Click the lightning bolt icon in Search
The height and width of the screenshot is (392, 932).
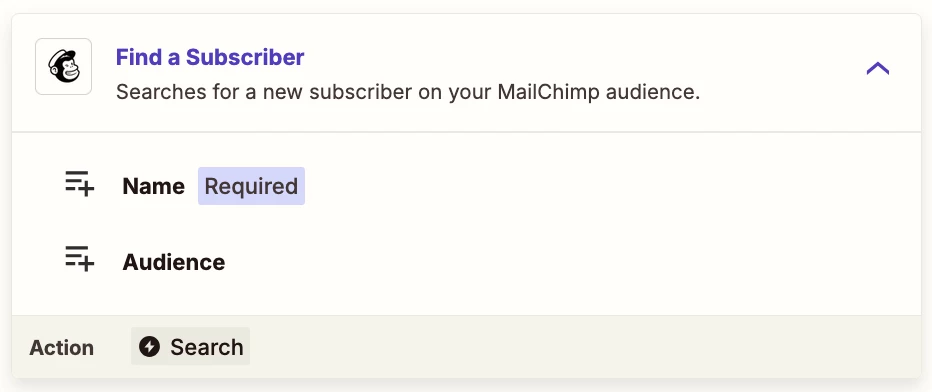tap(150, 346)
